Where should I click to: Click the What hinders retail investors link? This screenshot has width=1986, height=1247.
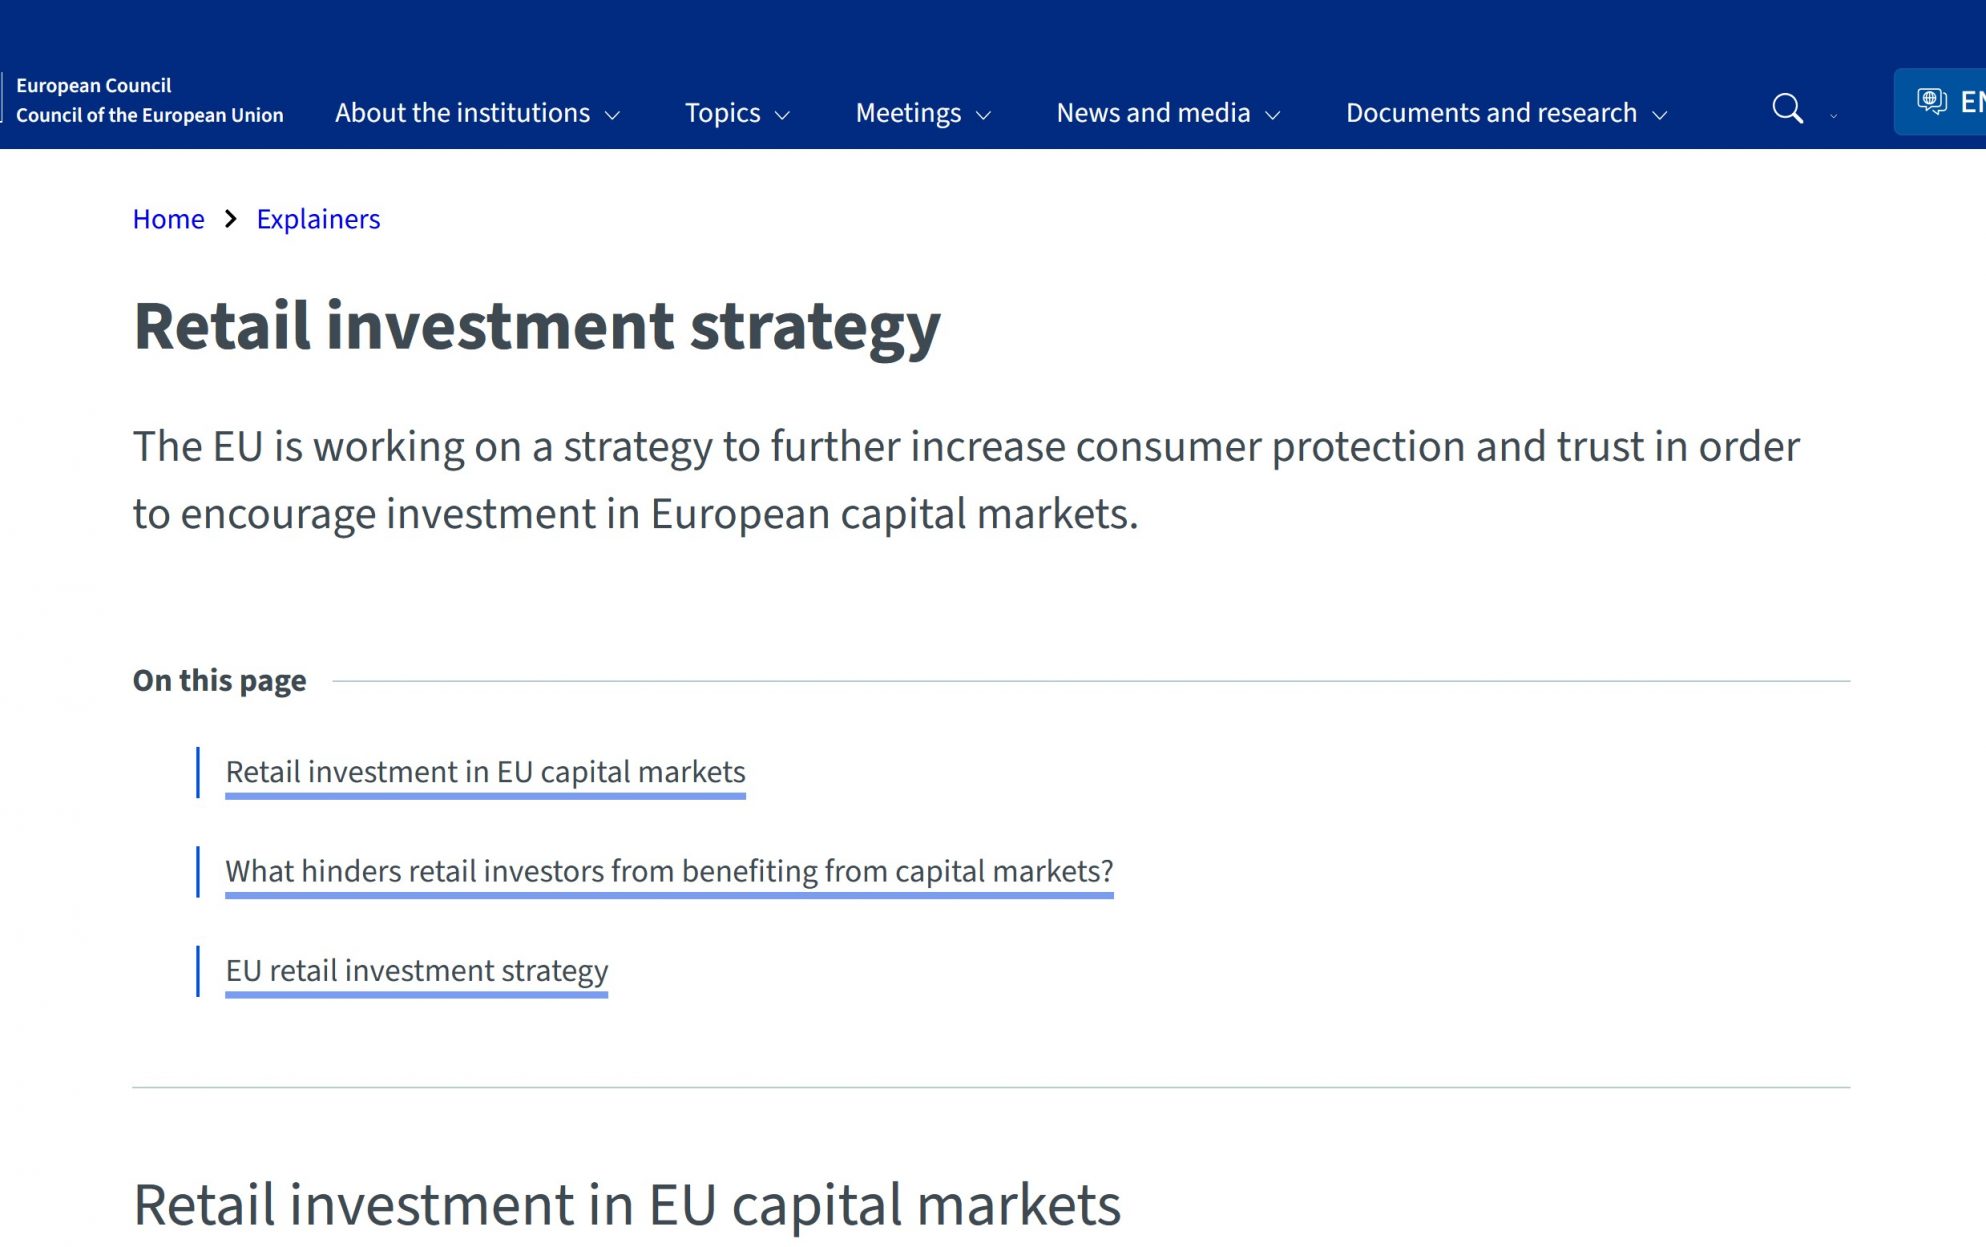pos(669,871)
